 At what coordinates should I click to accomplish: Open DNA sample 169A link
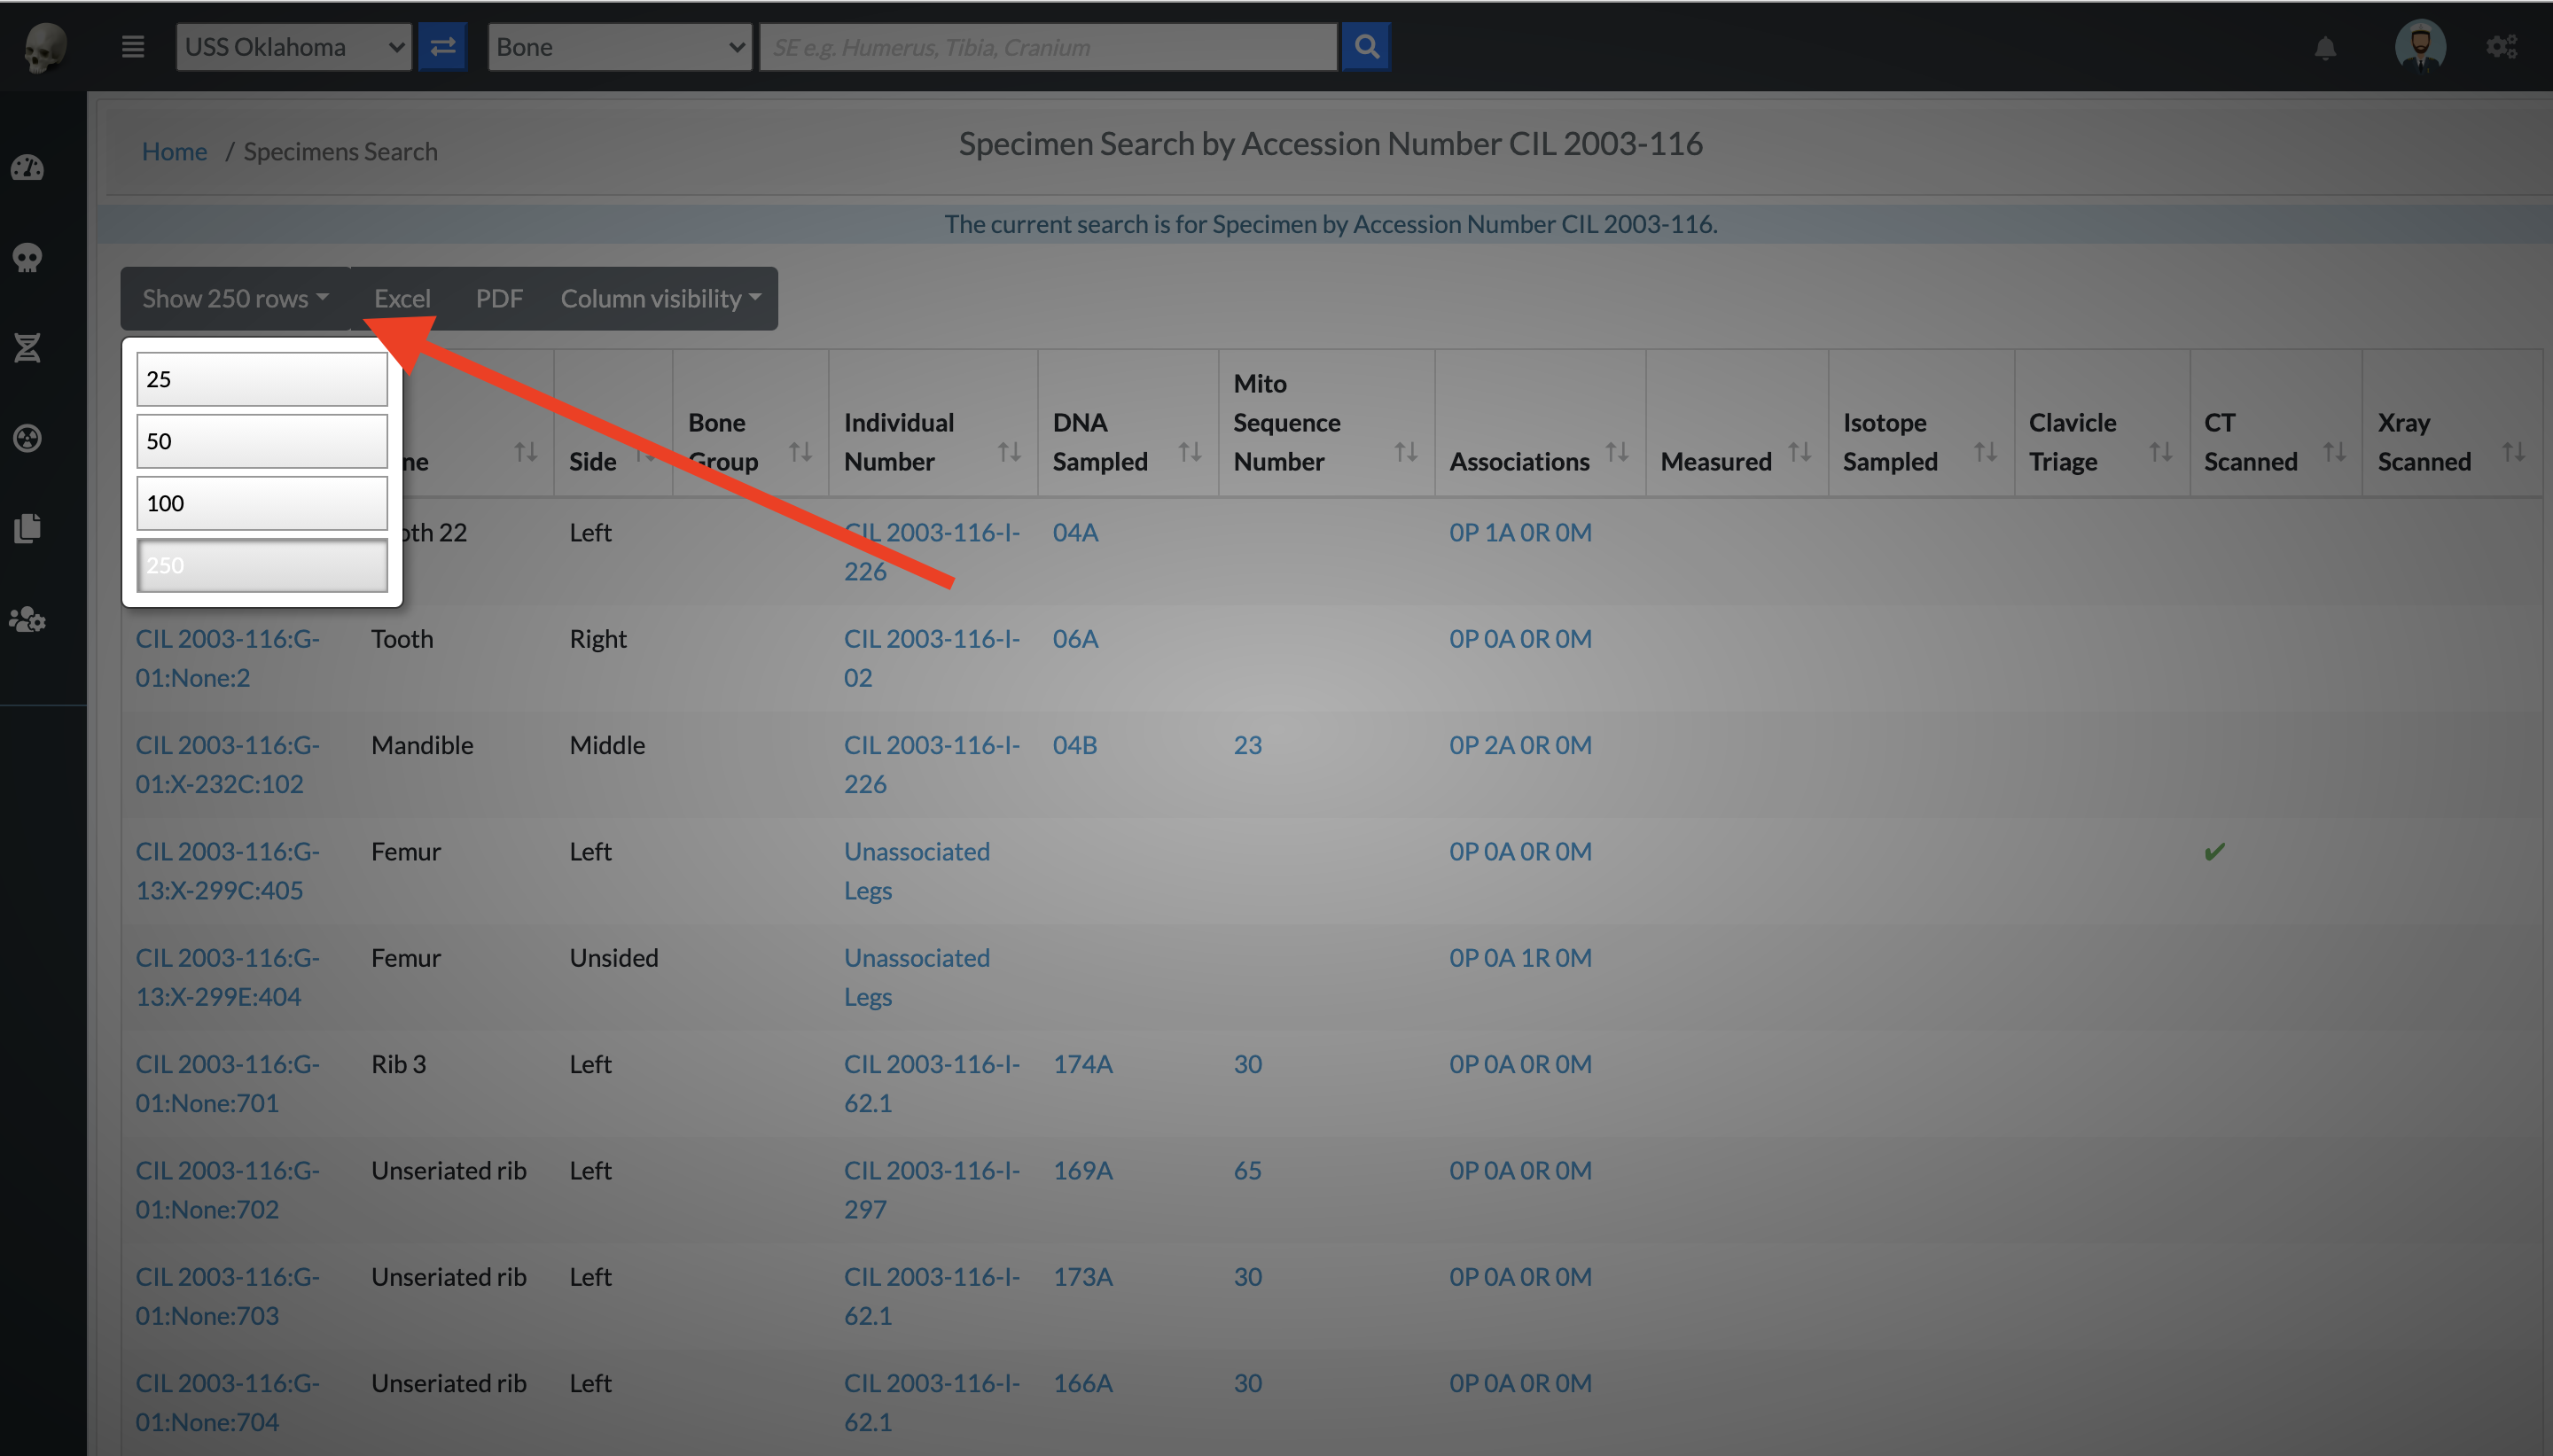click(1082, 1170)
